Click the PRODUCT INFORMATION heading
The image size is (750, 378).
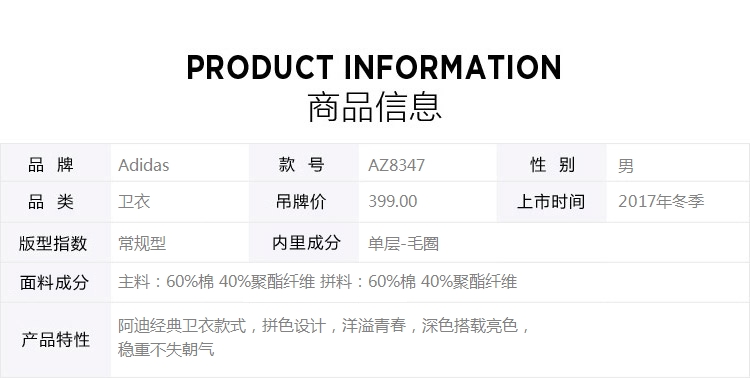[374, 67]
